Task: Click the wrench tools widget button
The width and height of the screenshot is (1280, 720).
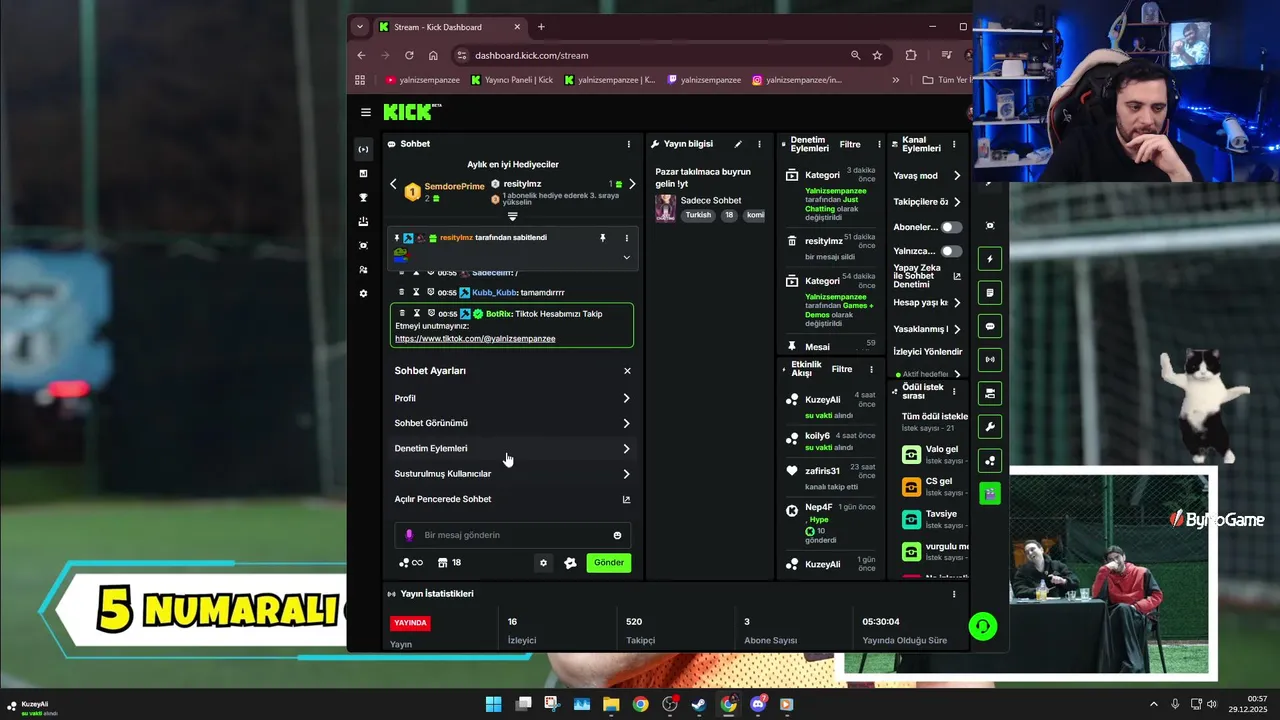Action: coord(990,427)
